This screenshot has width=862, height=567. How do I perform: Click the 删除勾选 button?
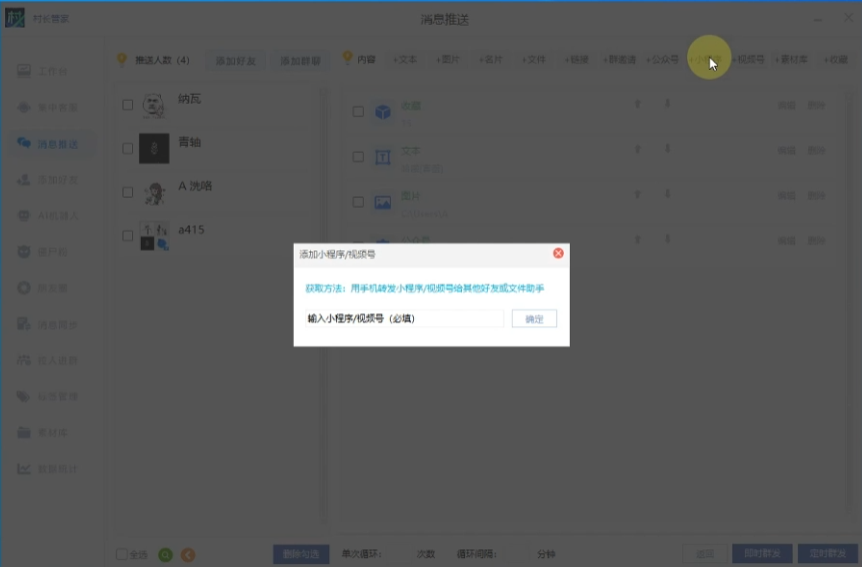coord(301,554)
